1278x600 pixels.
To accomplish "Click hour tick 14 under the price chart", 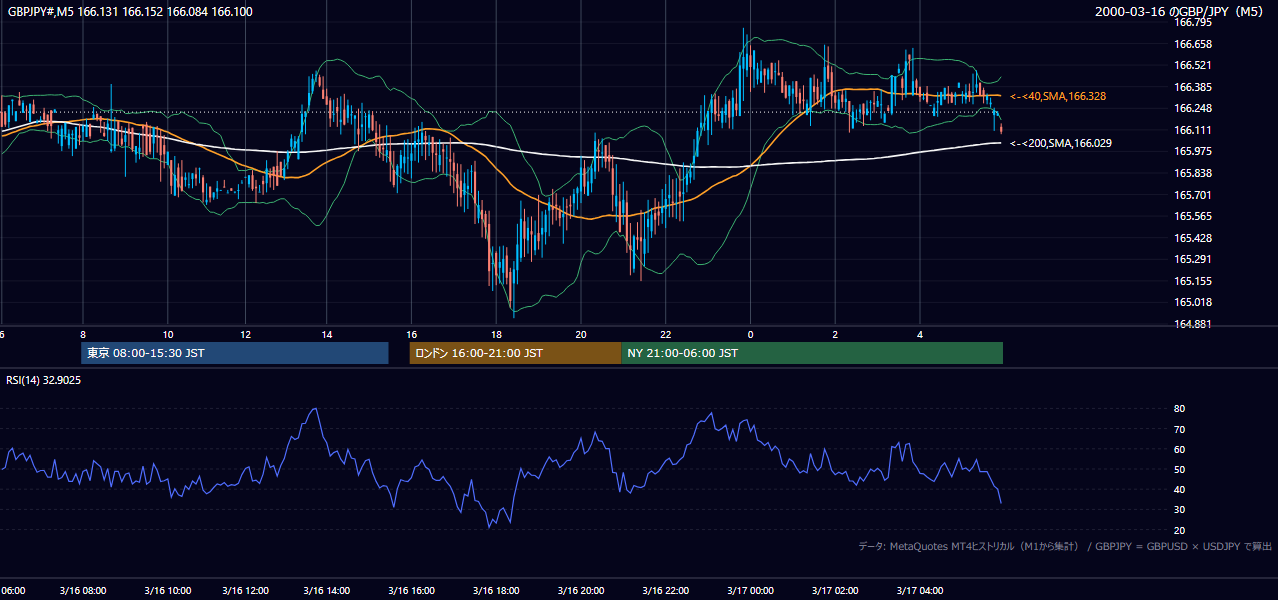I will coord(326,334).
